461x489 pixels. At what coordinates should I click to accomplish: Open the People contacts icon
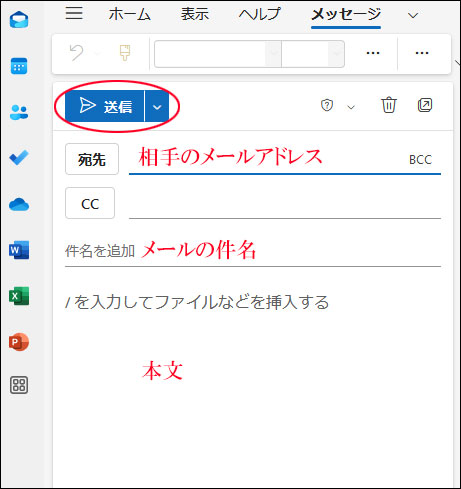(x=19, y=112)
